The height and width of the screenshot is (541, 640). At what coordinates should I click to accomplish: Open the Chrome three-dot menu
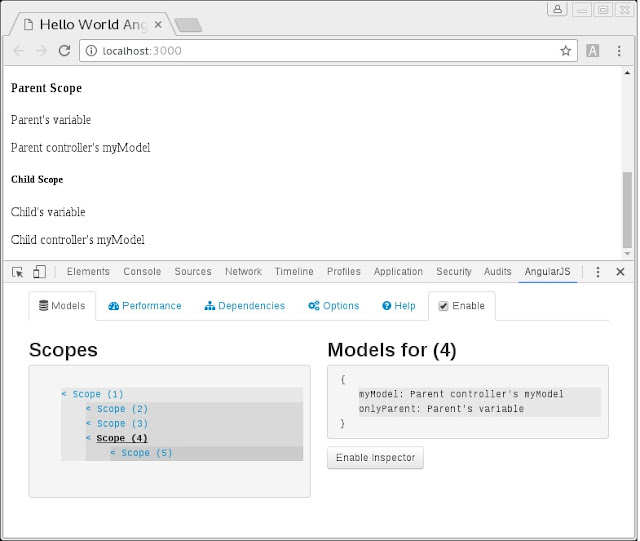[619, 50]
